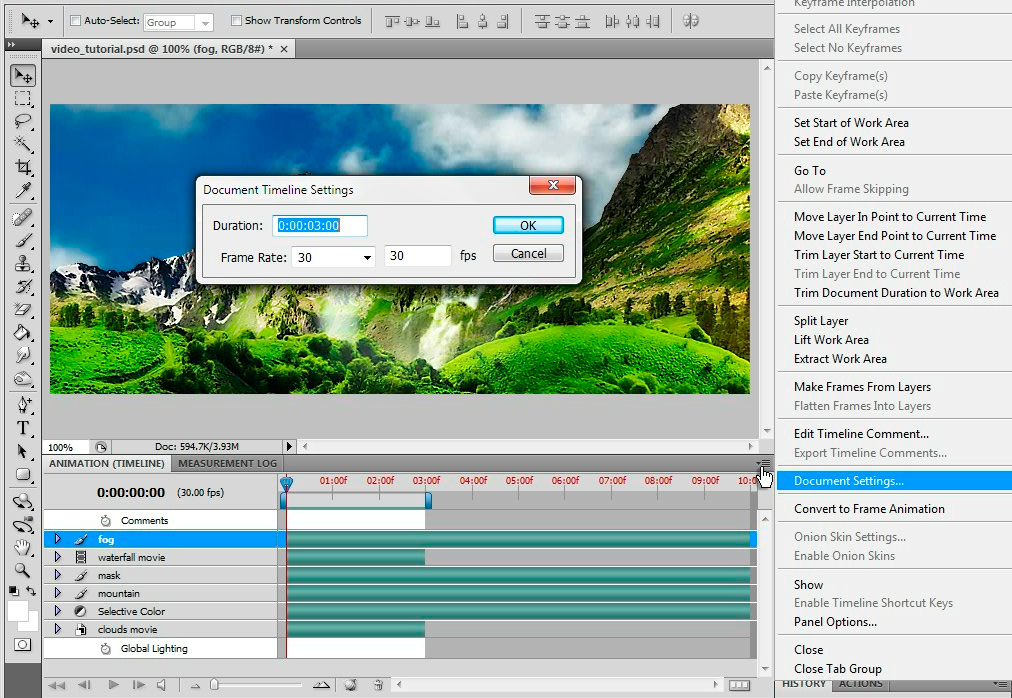Expand the mountain layer row
This screenshot has width=1012, height=698.
pos(57,593)
